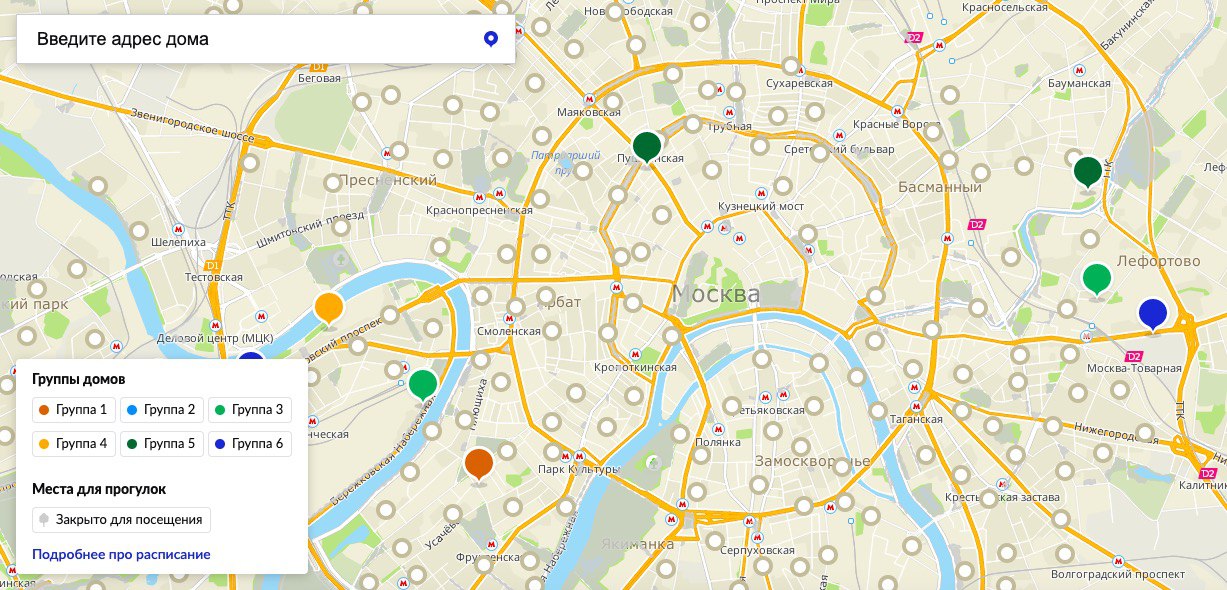Click the dark green pin at Пушкинская

(647, 147)
